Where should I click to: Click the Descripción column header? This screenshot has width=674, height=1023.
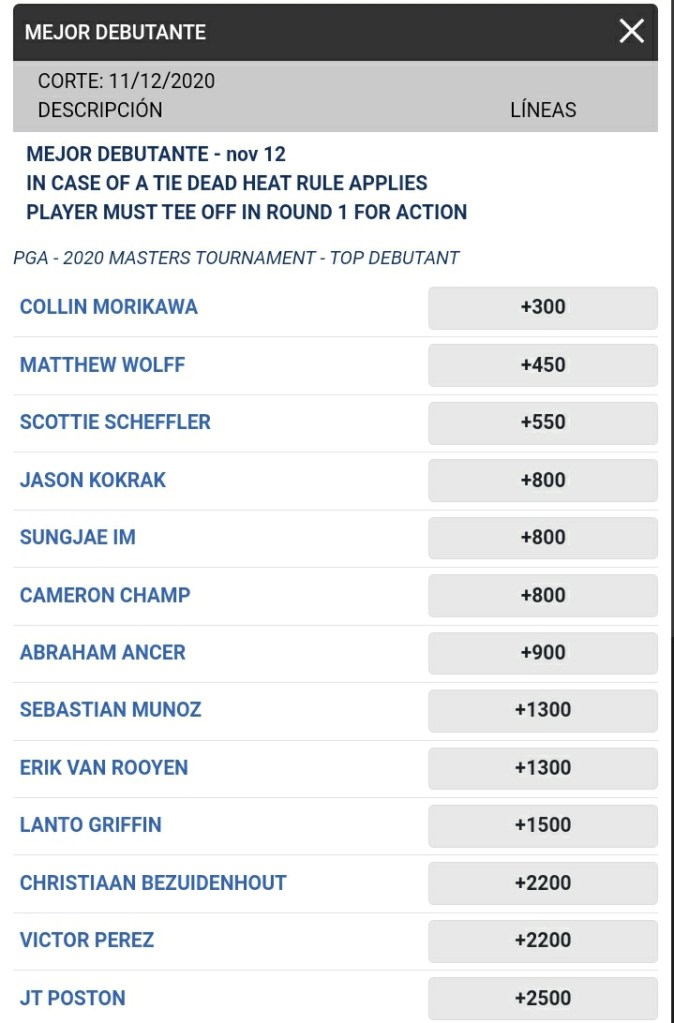coord(100,110)
